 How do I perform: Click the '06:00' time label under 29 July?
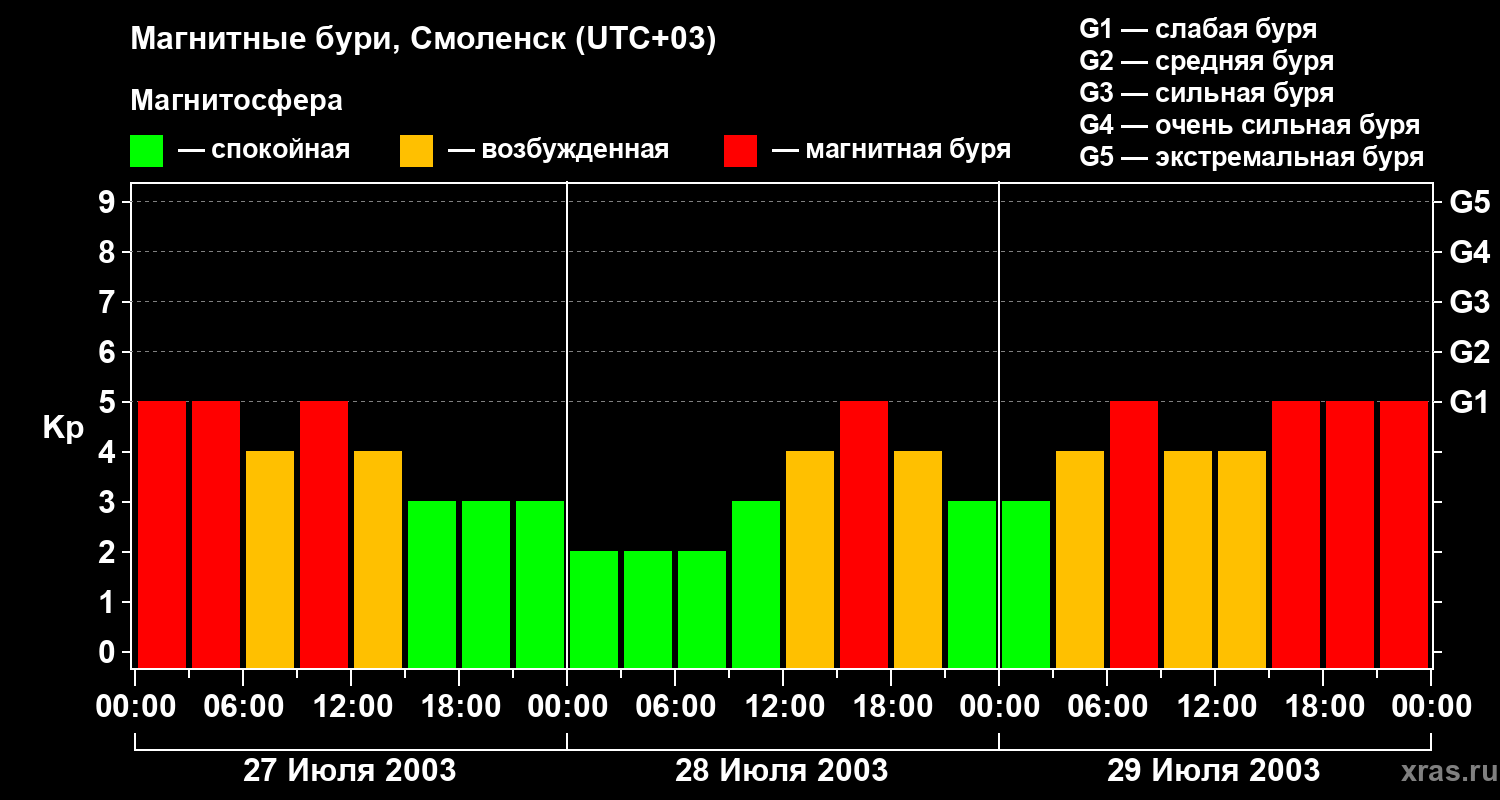1107,707
